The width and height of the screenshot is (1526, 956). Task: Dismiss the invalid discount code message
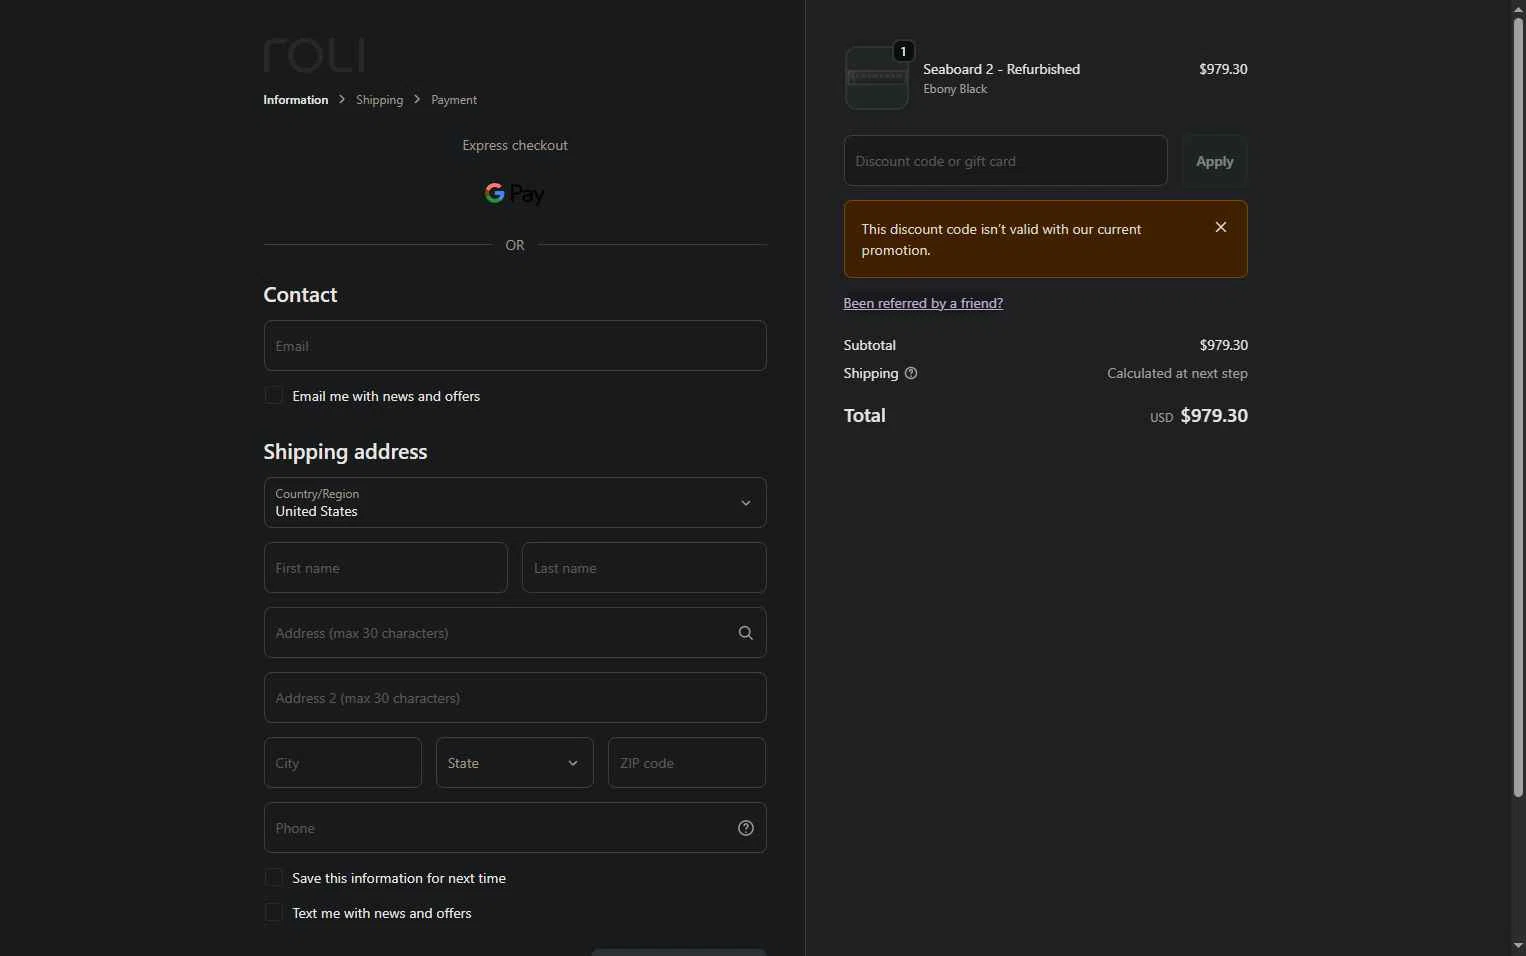click(x=1220, y=227)
